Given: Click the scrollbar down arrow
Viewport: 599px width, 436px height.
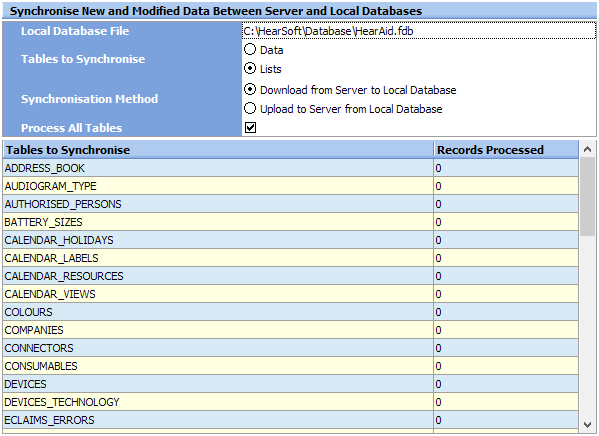Looking at the screenshot, I should [x=588, y=424].
